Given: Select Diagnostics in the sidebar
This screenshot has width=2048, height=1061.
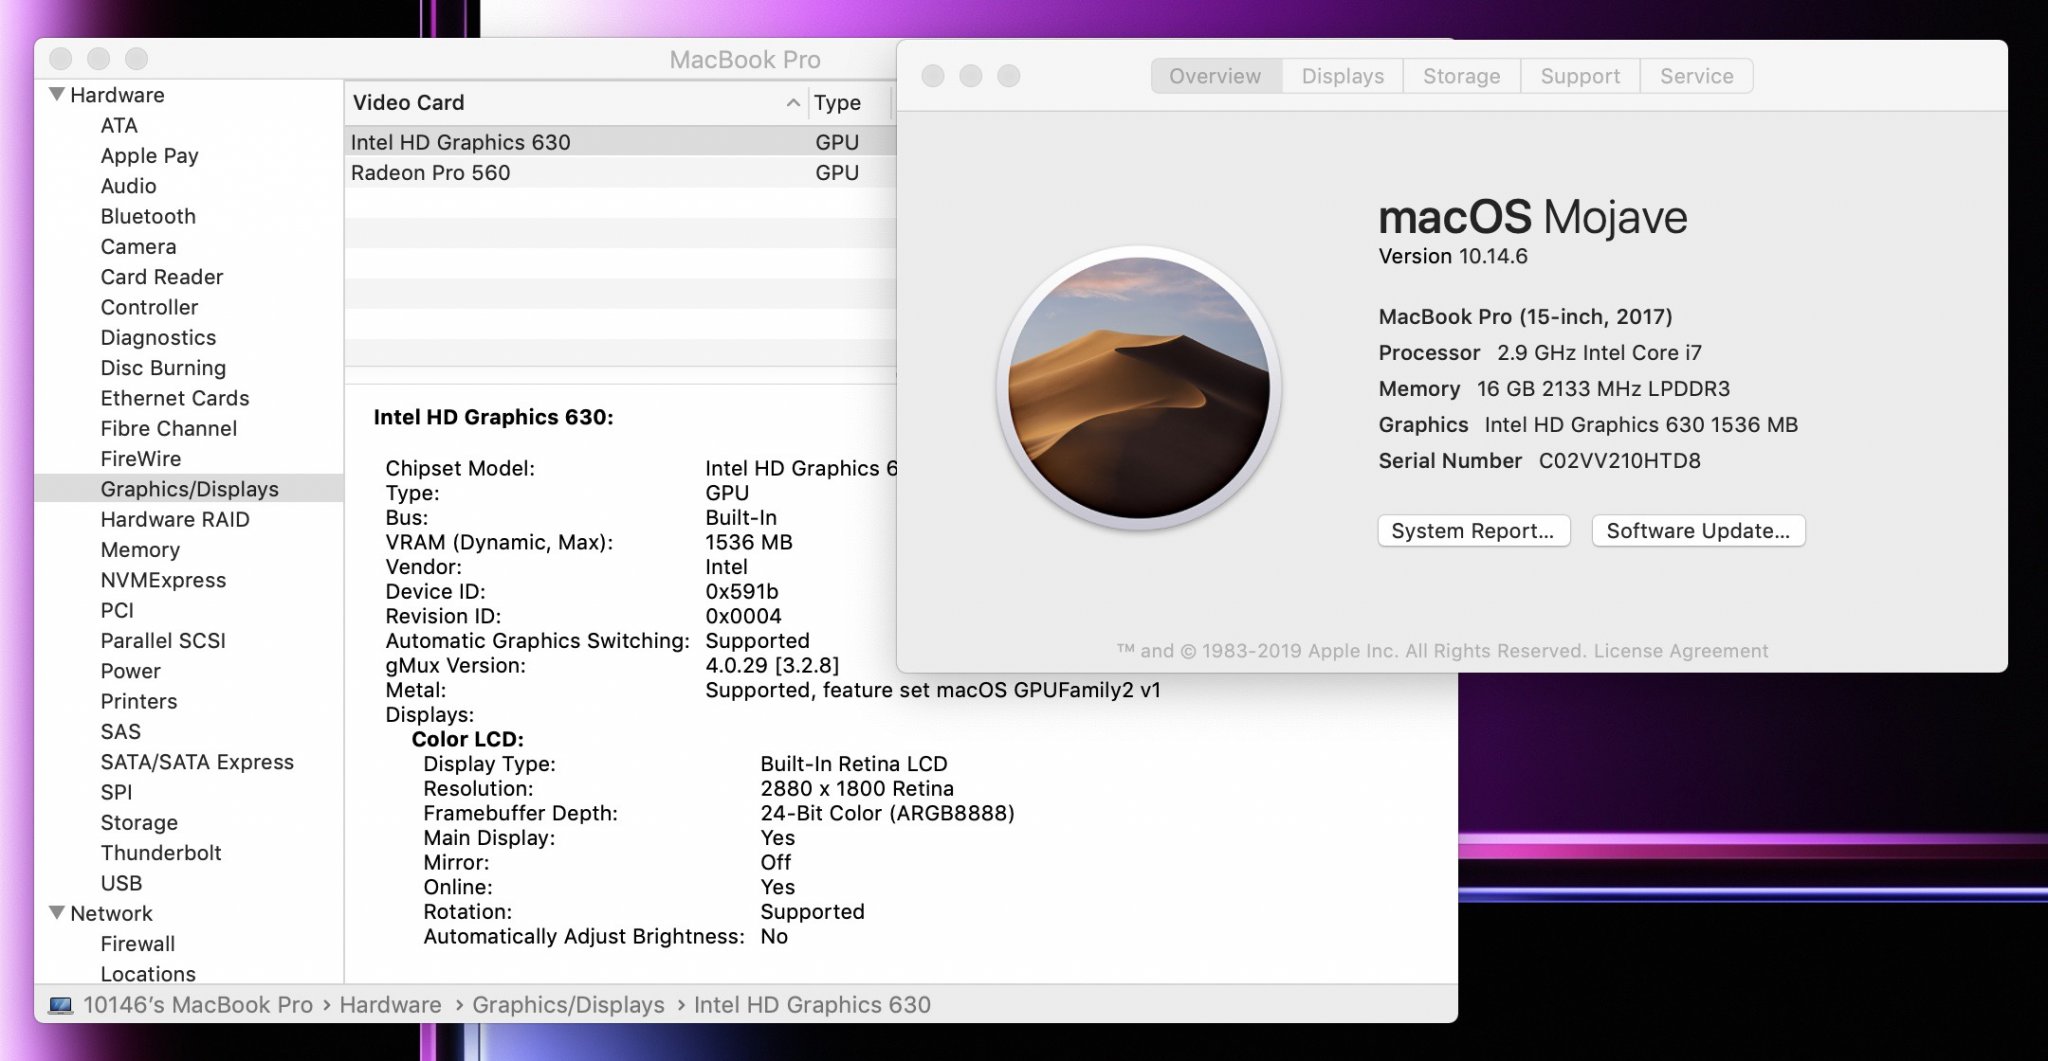Looking at the screenshot, I should coord(158,337).
